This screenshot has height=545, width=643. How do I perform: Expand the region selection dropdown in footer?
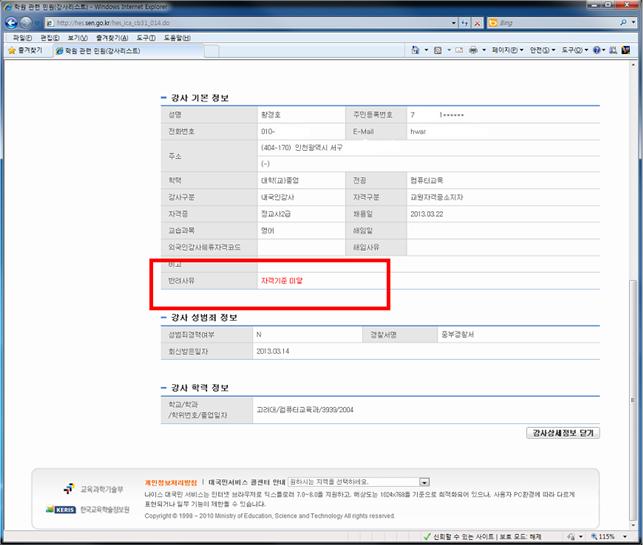425,481
